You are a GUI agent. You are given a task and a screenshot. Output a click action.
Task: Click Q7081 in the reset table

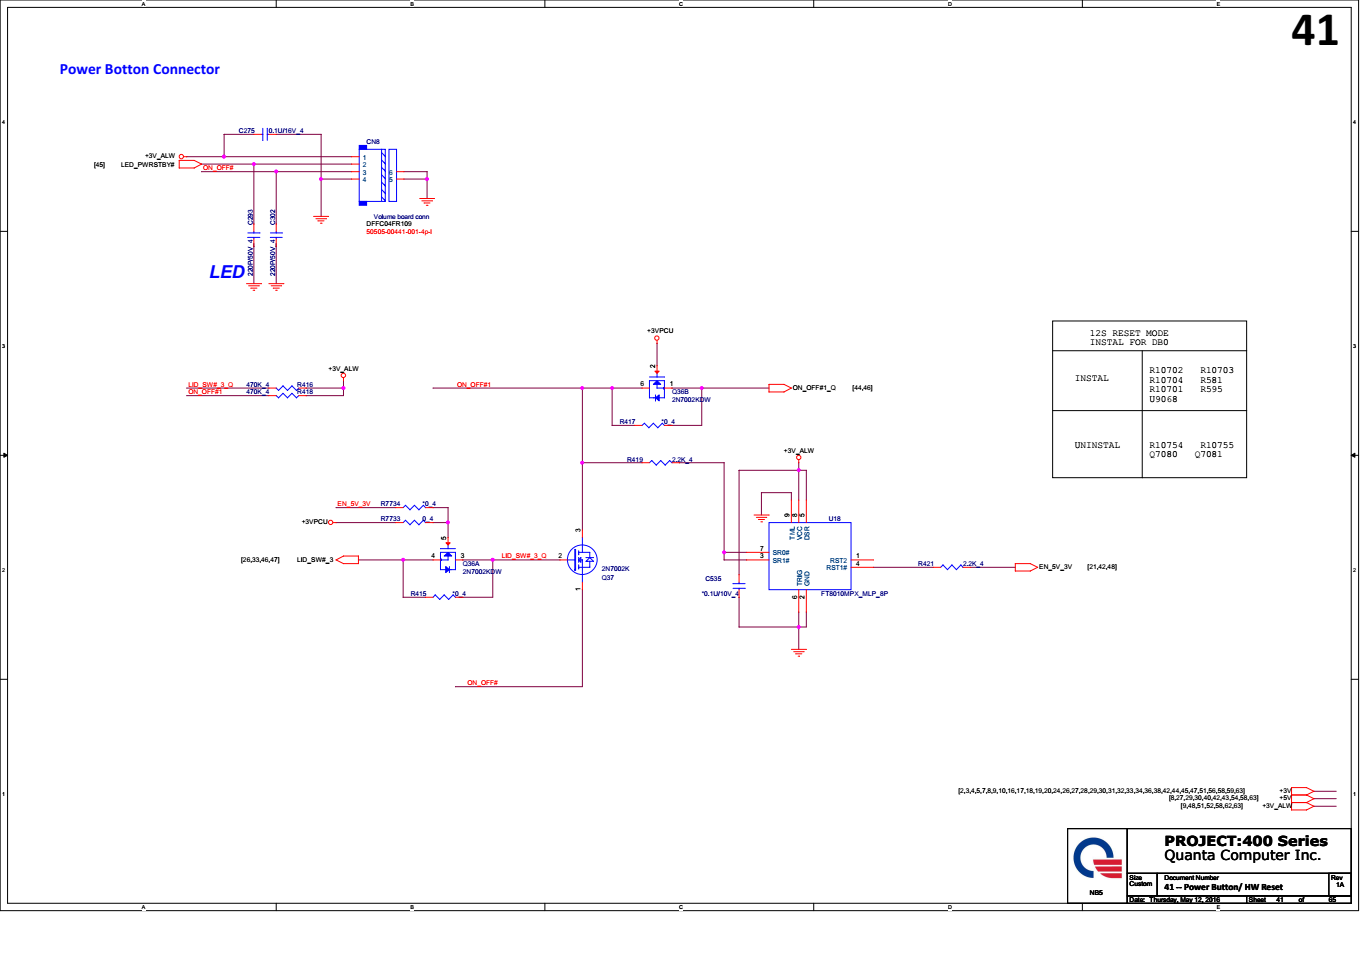pos(1208,455)
